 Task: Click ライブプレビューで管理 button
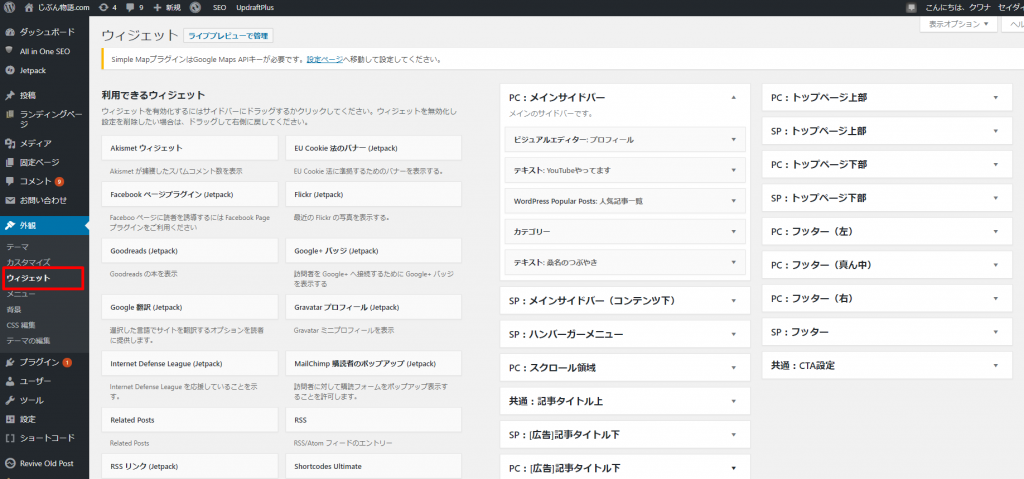coord(228,35)
